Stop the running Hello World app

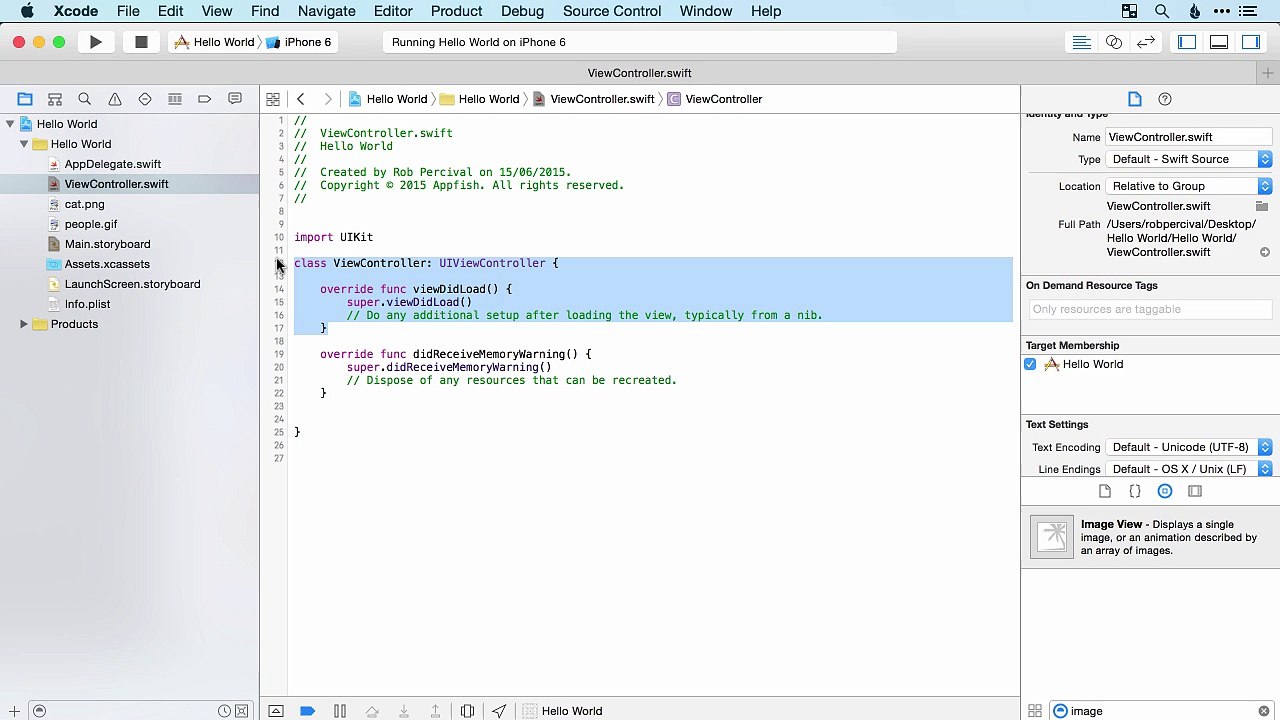point(141,42)
